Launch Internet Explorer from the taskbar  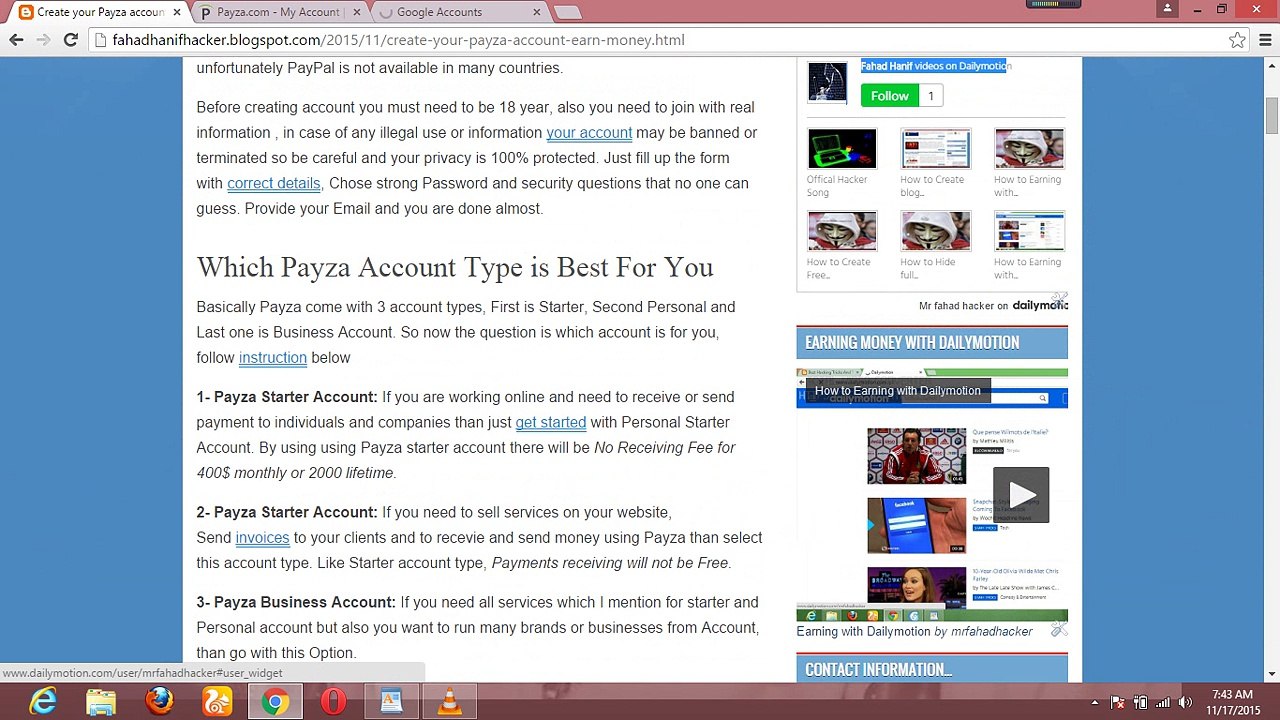coord(43,702)
